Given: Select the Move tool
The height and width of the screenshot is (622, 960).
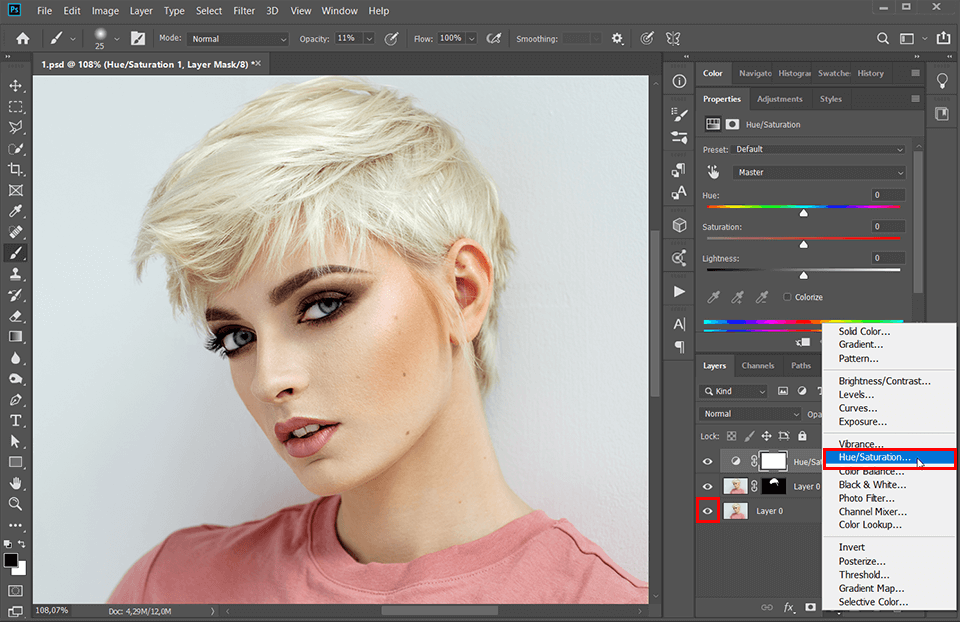Looking at the screenshot, I should [x=16, y=85].
